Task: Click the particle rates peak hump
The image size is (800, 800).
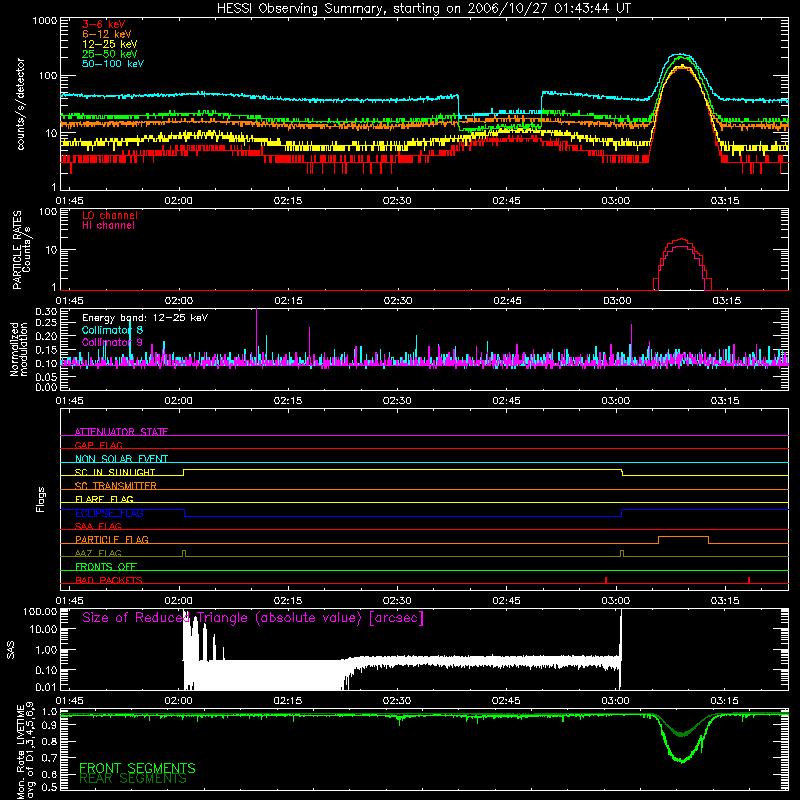Action: 682,240
